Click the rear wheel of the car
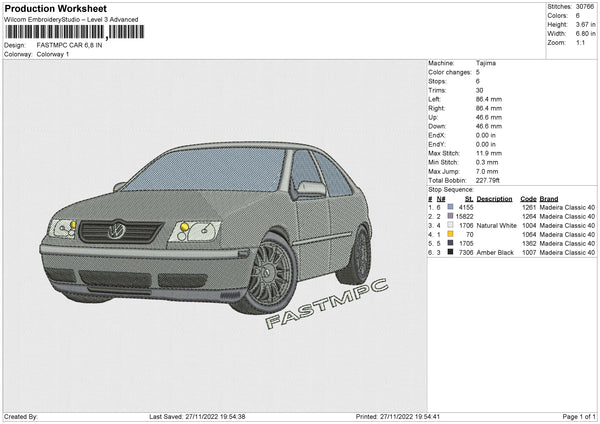The width and height of the screenshot is (600, 424). coord(357,256)
